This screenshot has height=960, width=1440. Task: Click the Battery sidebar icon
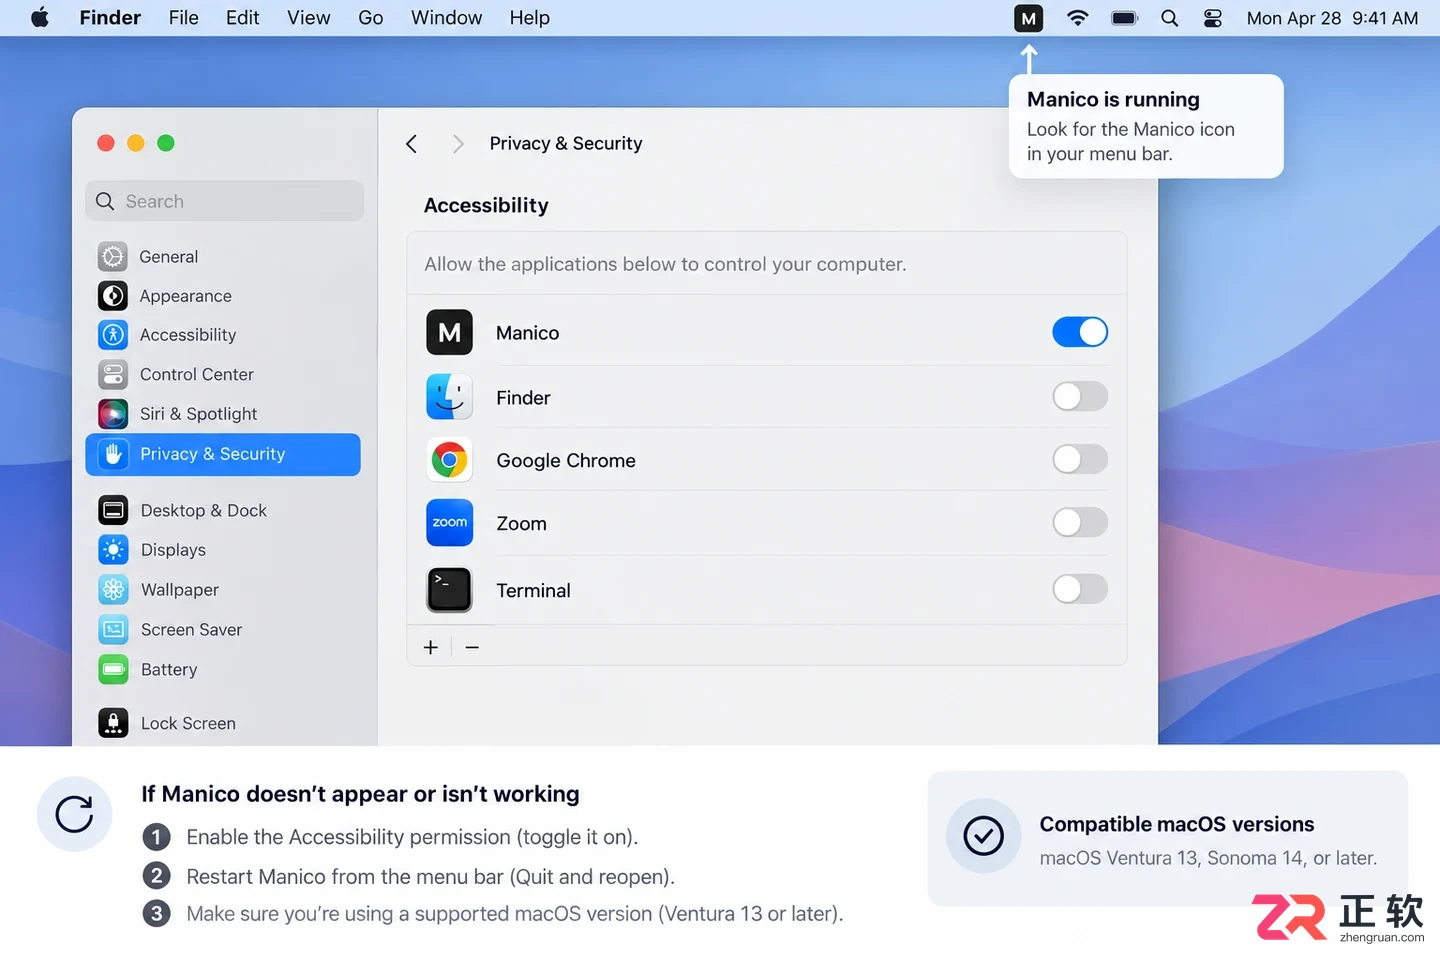click(x=113, y=669)
